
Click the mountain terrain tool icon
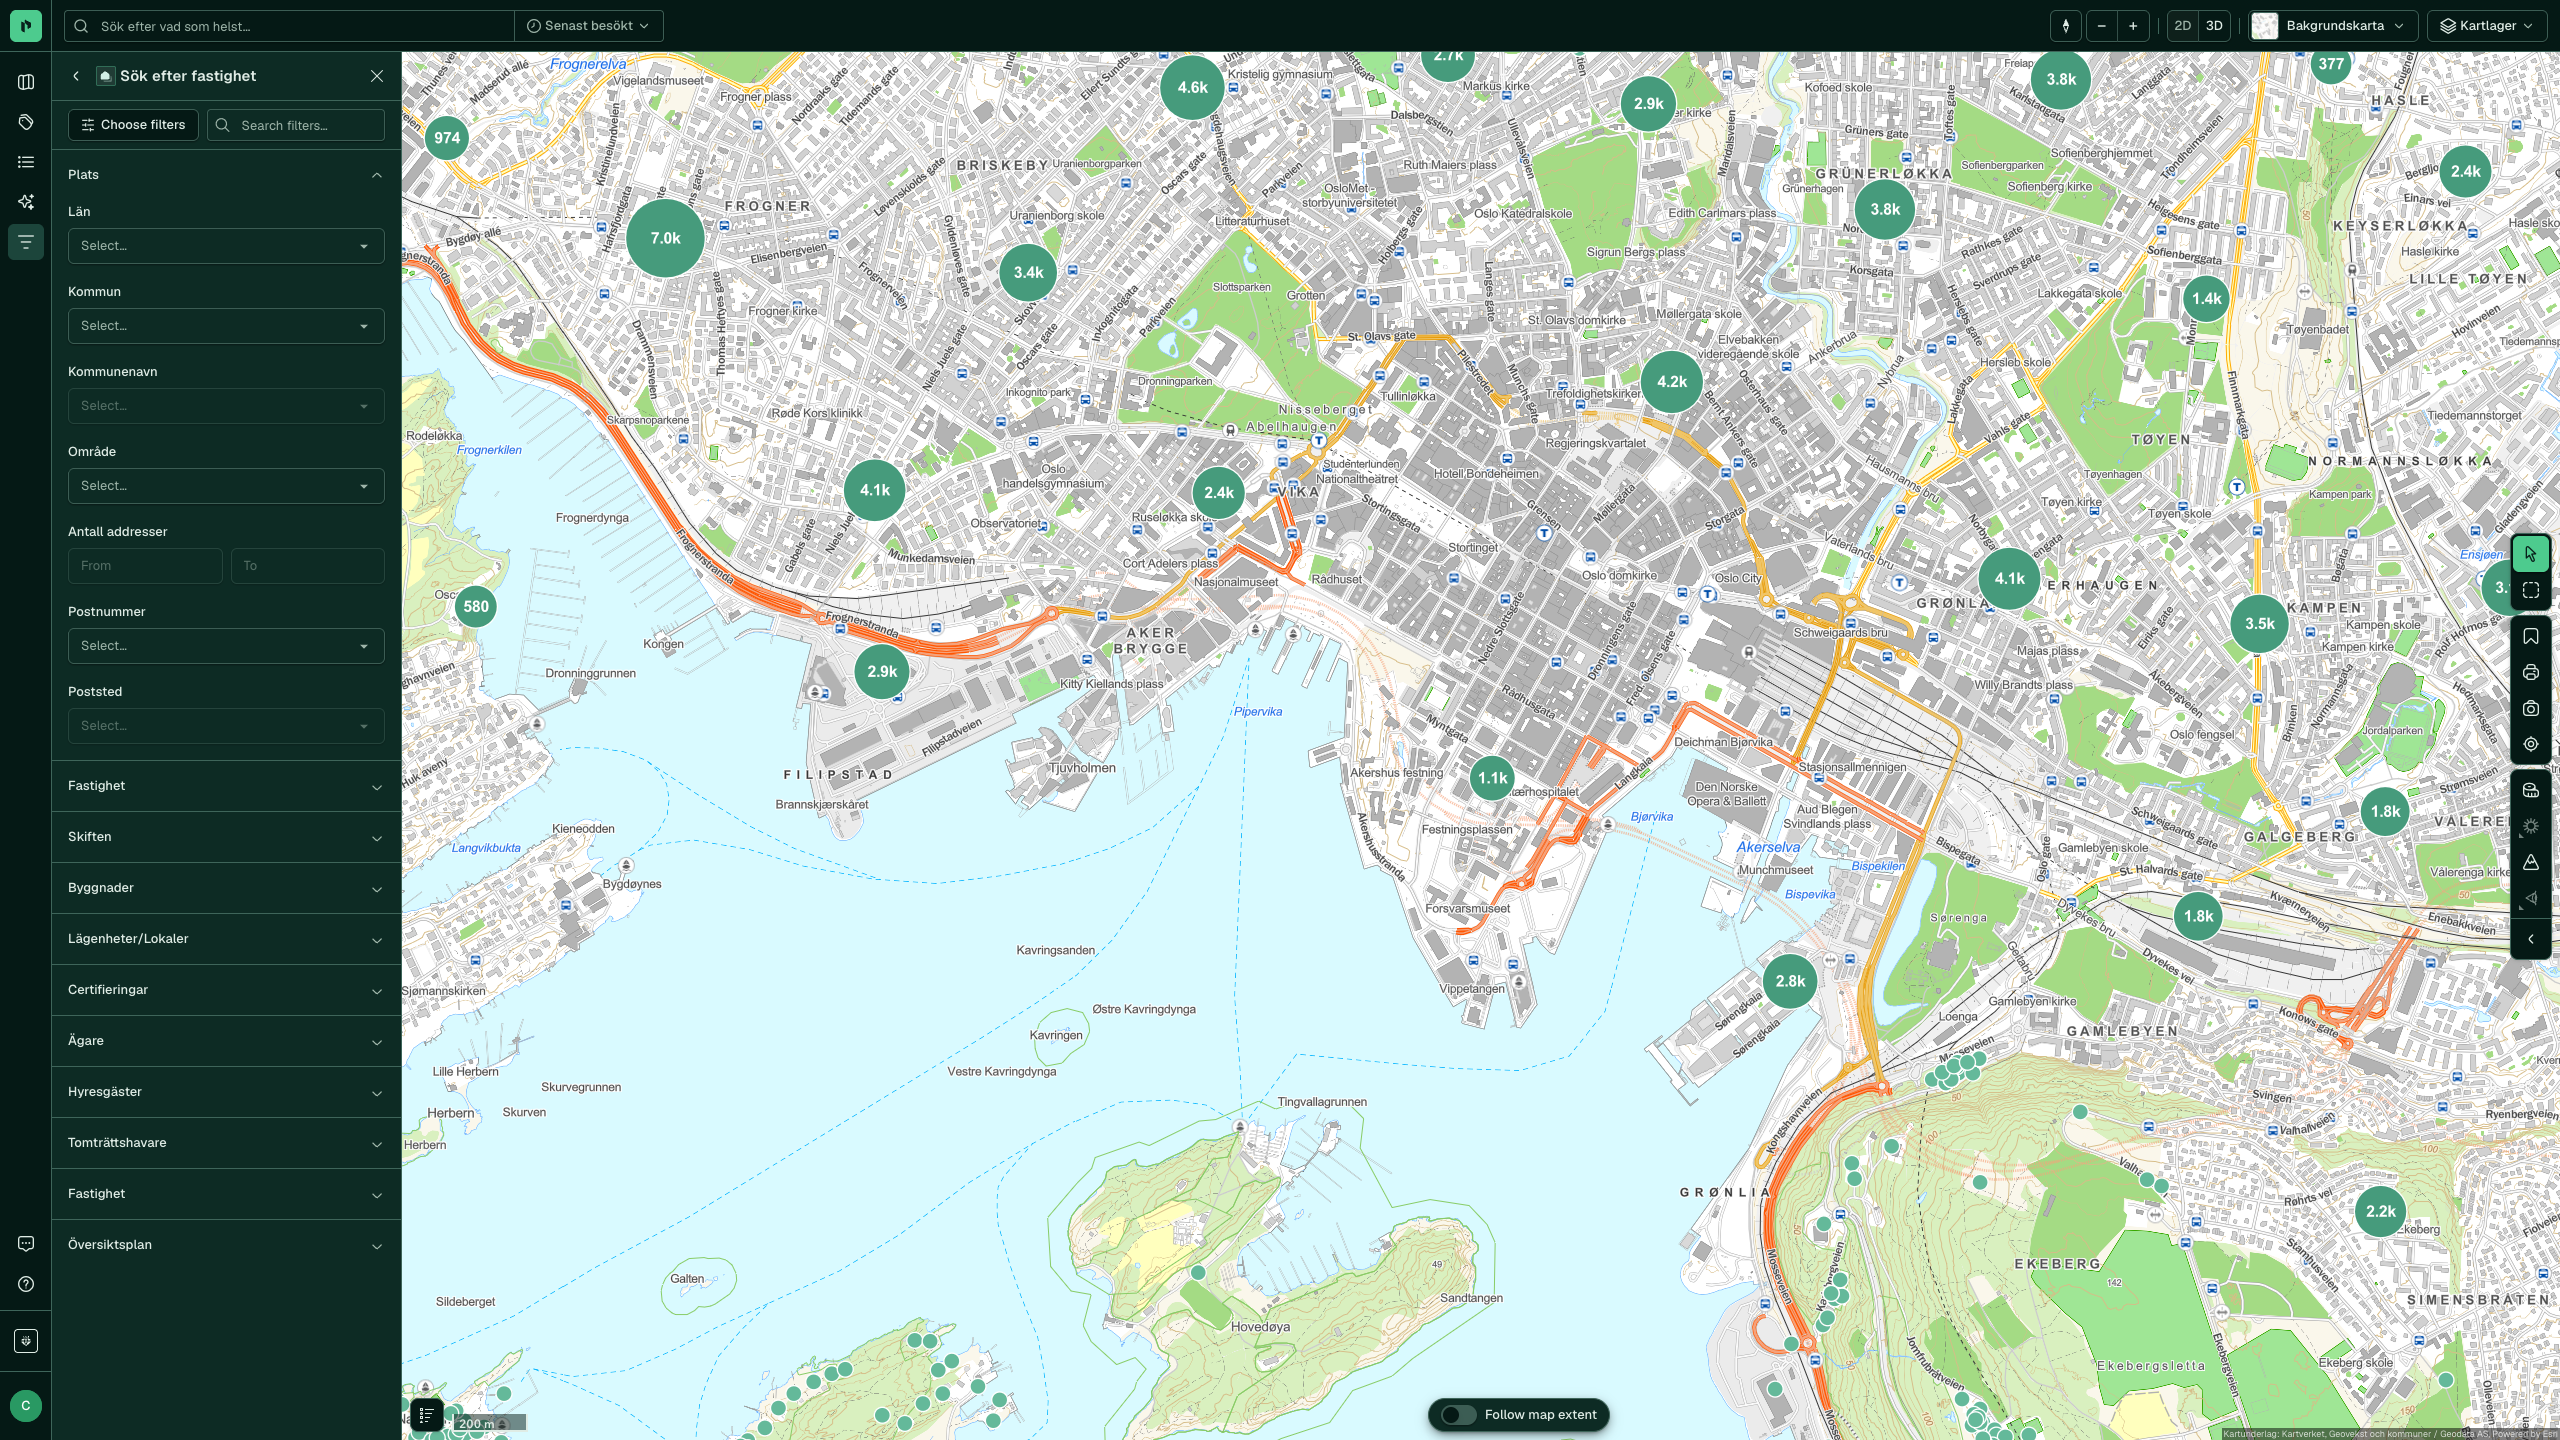[x=2530, y=862]
